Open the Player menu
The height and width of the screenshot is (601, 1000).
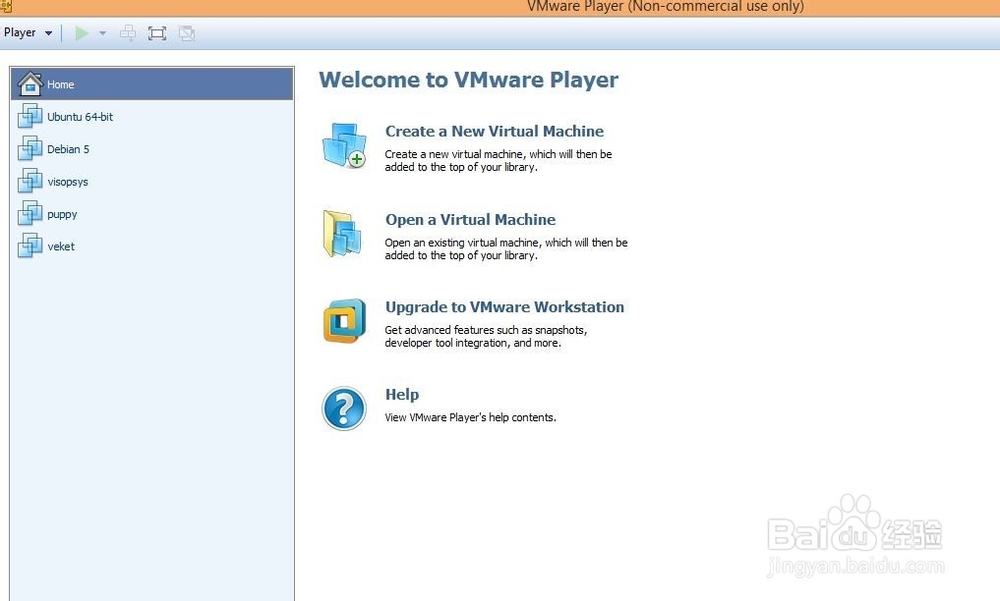20,33
